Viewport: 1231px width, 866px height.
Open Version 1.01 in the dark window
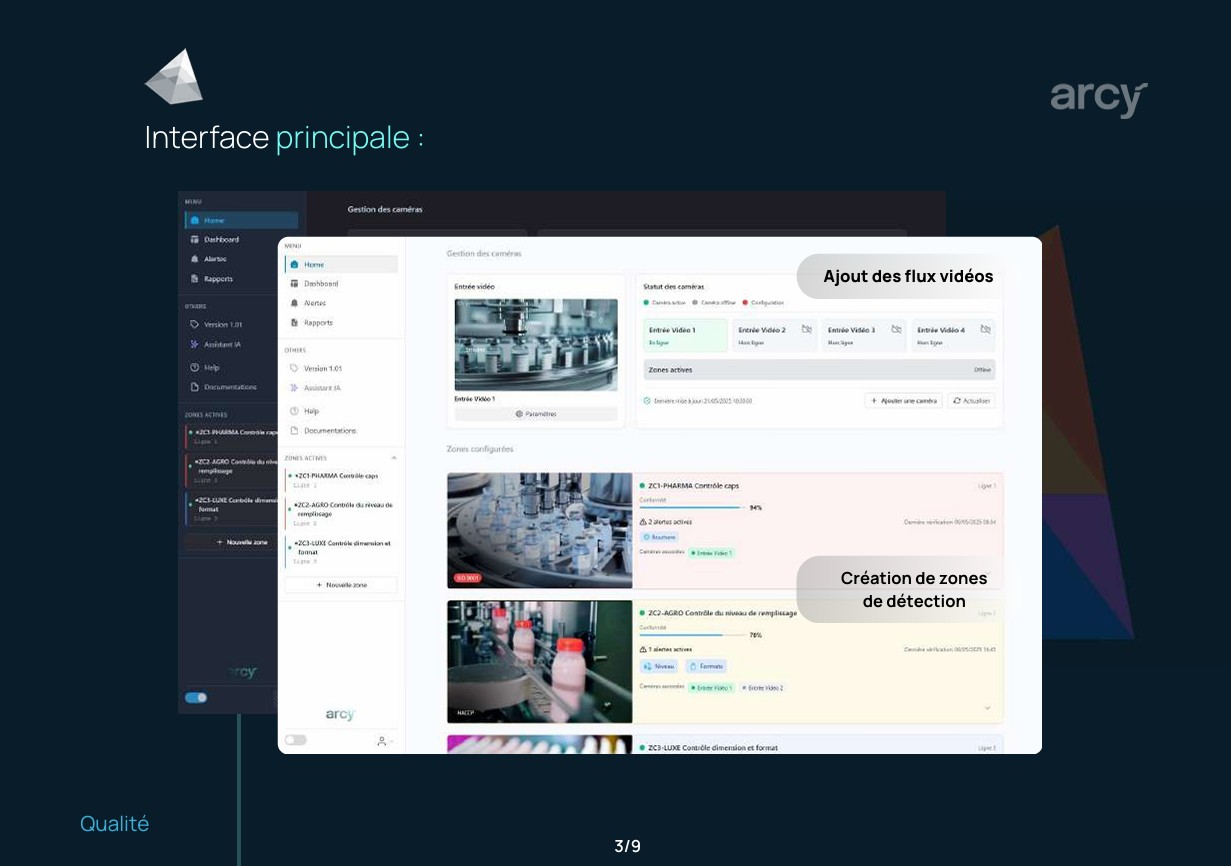tap(223, 325)
